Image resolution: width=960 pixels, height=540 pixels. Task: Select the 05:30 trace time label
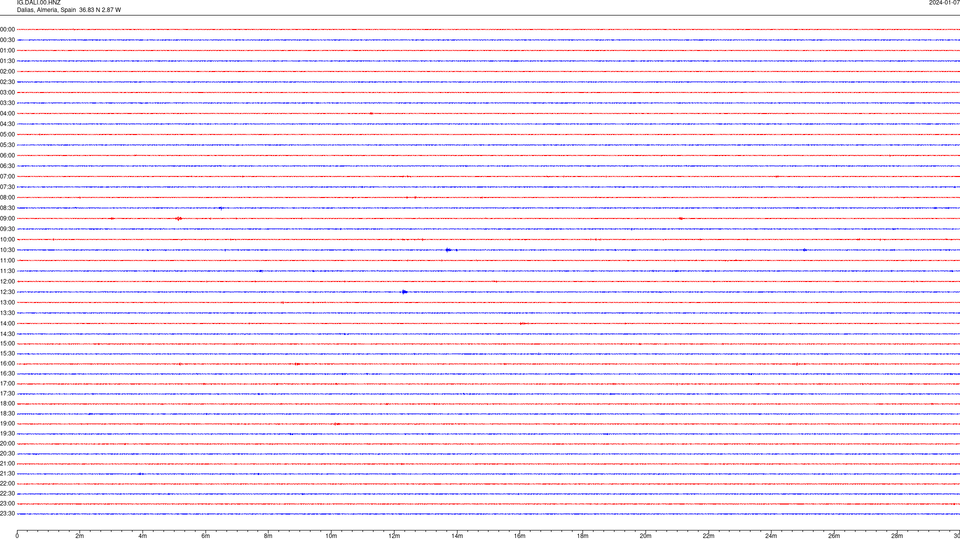click(x=7, y=145)
